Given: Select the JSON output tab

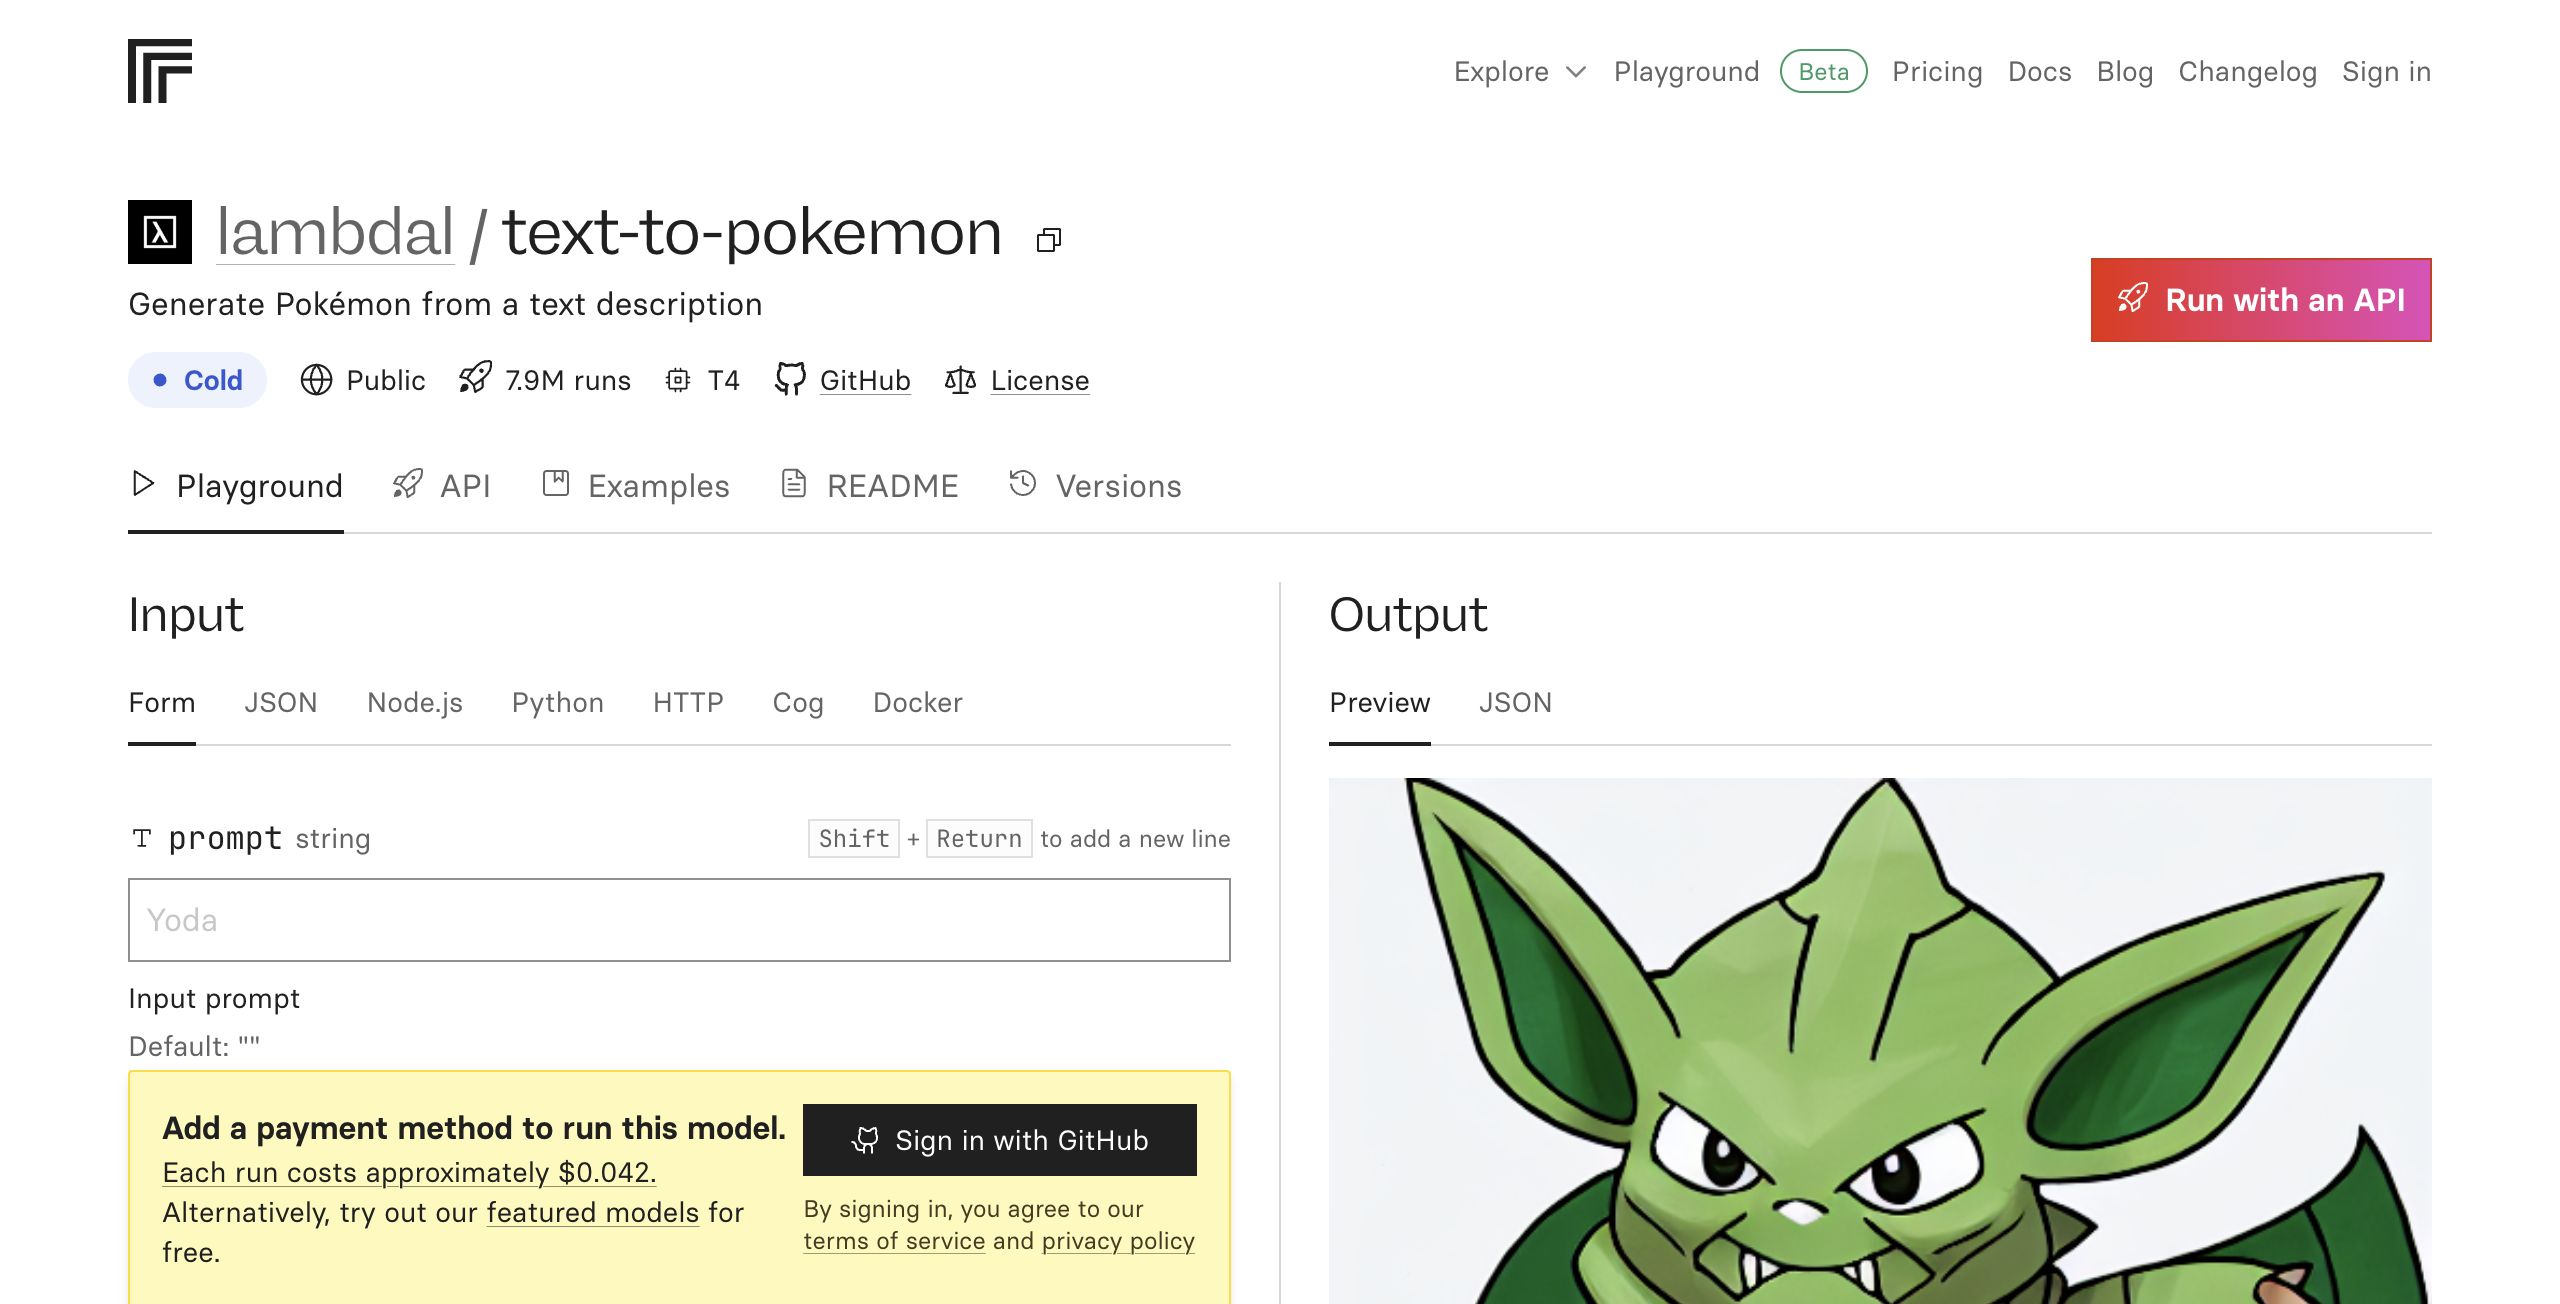Looking at the screenshot, I should click(1516, 703).
